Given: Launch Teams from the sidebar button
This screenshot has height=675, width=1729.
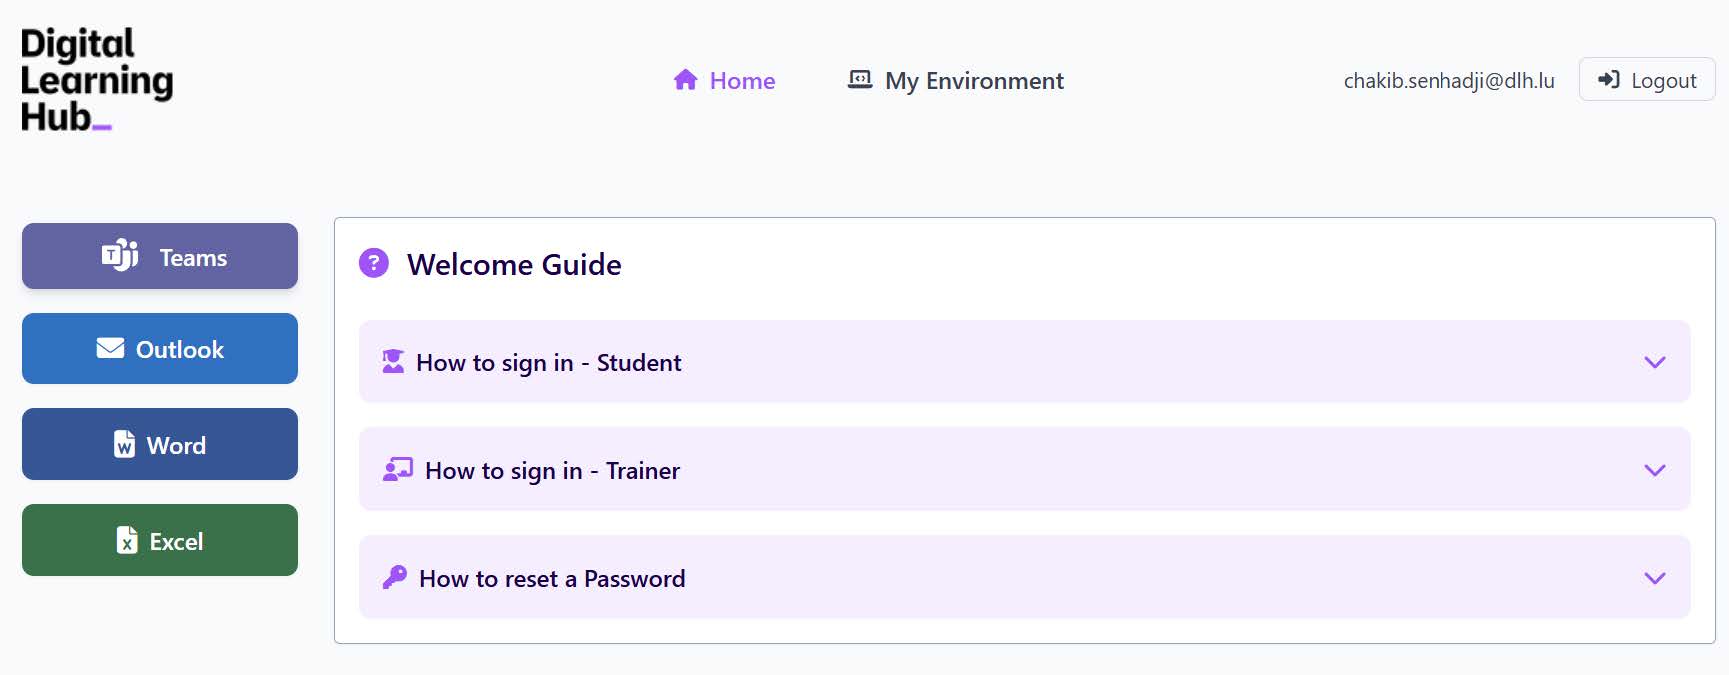Looking at the screenshot, I should [160, 256].
